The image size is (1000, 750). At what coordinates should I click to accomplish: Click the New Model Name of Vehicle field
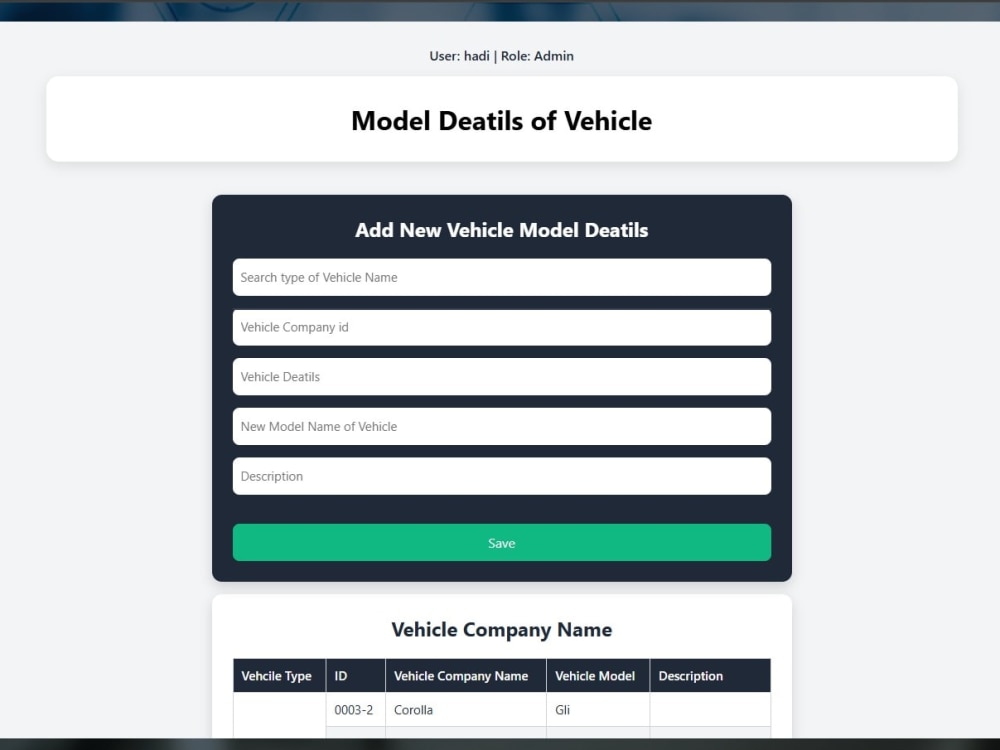tap(501, 427)
